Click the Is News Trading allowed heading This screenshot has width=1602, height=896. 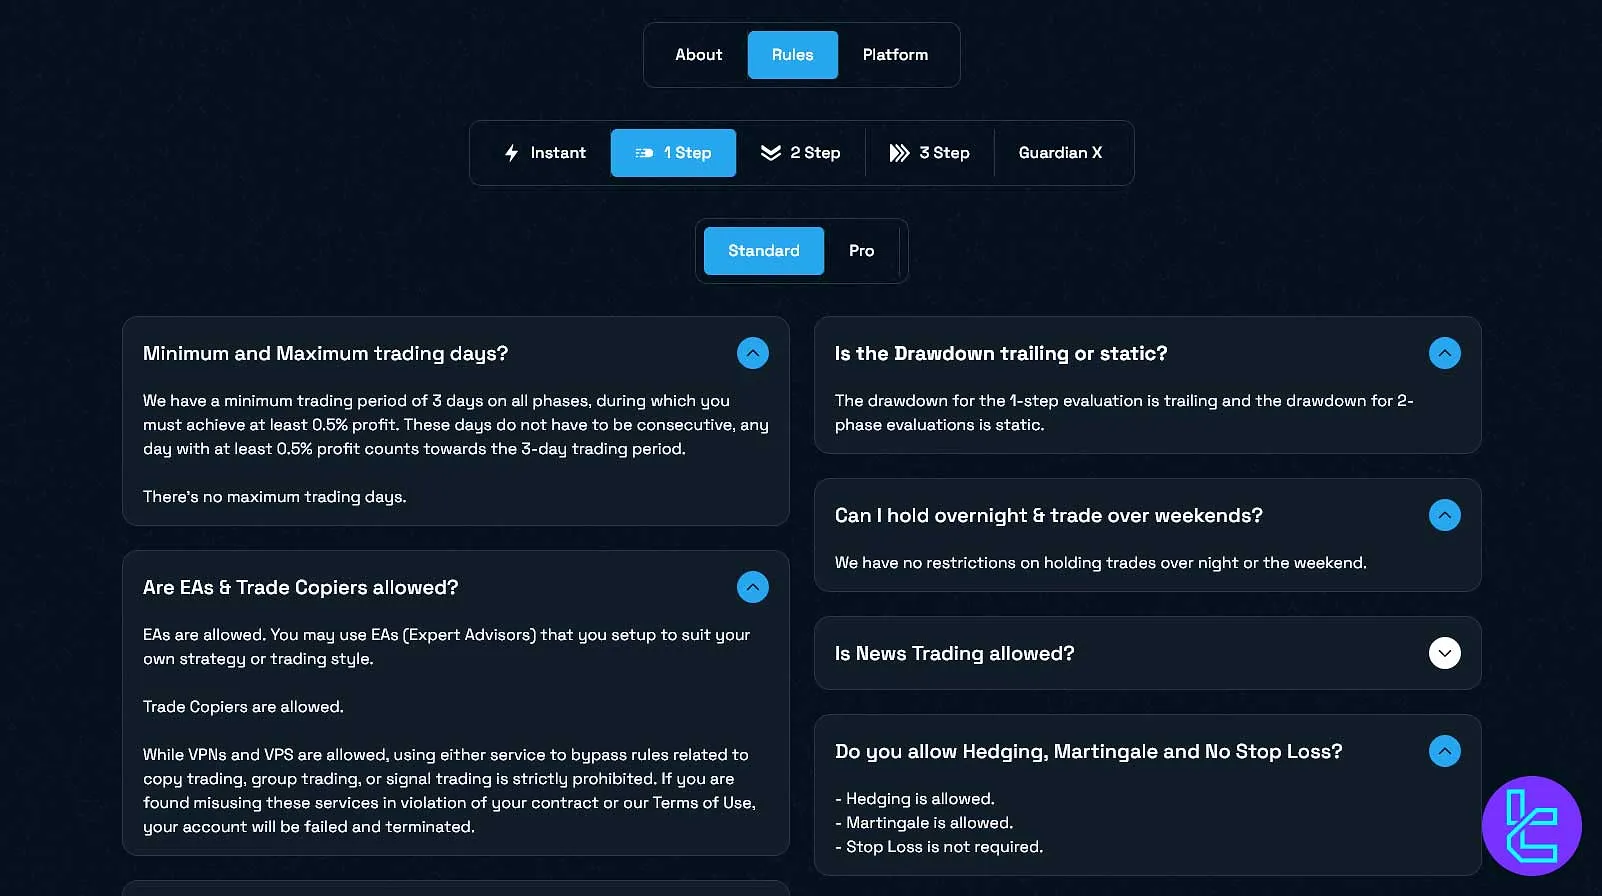click(x=954, y=653)
